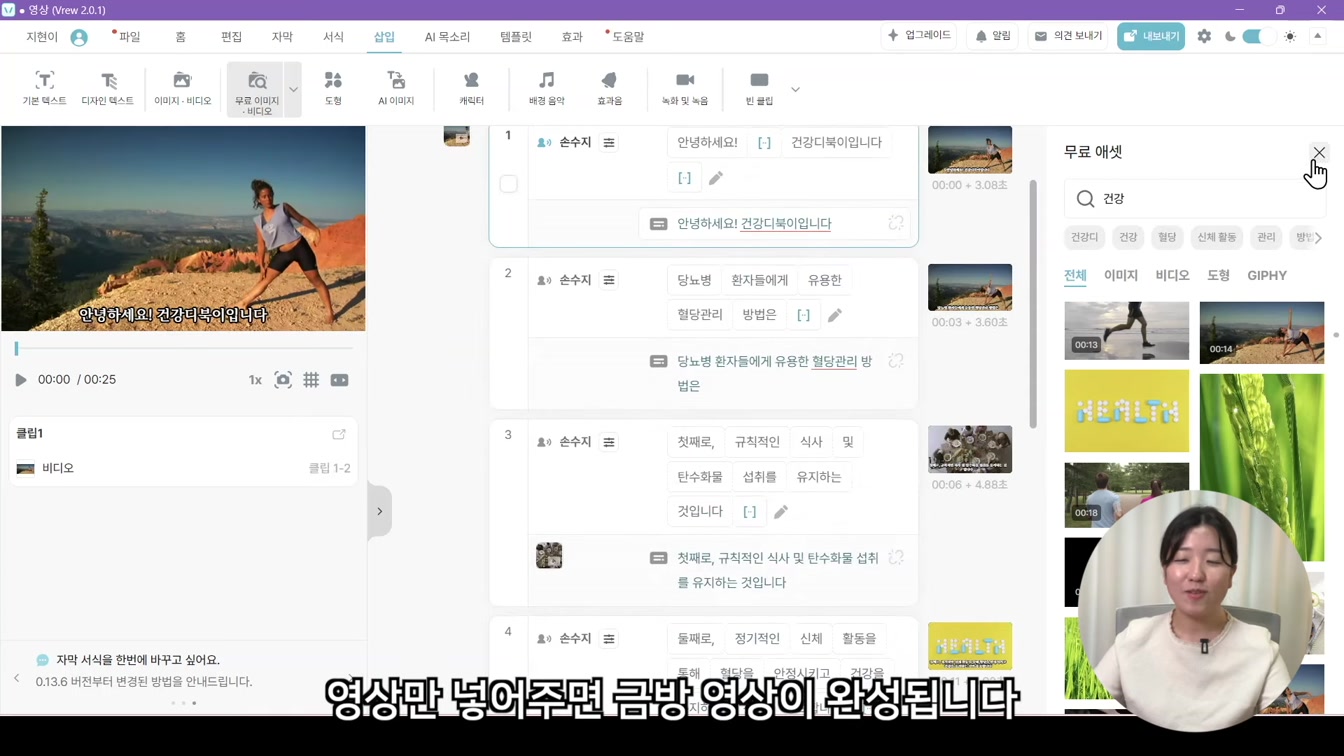Screen dimensions: 1344x756
Task: Edit clip 3 words with pencil icon
Action: pos(781,512)
